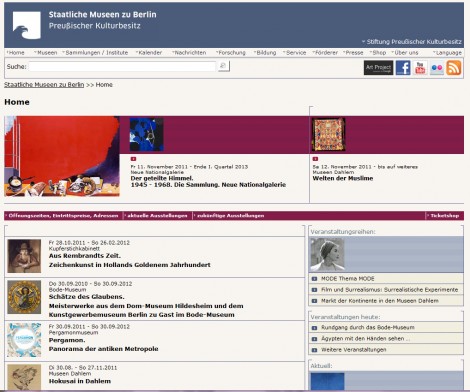Open the Facebook icon
Screen dimensions: 470x392
[403, 68]
